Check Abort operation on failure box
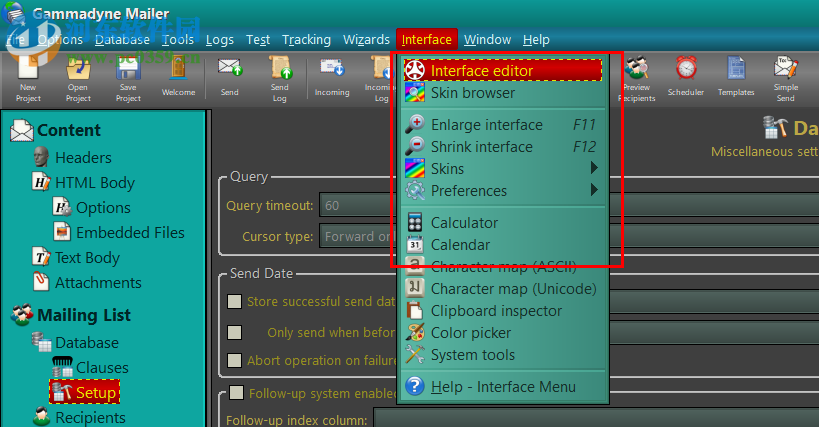This screenshot has width=819, height=427. [235, 360]
